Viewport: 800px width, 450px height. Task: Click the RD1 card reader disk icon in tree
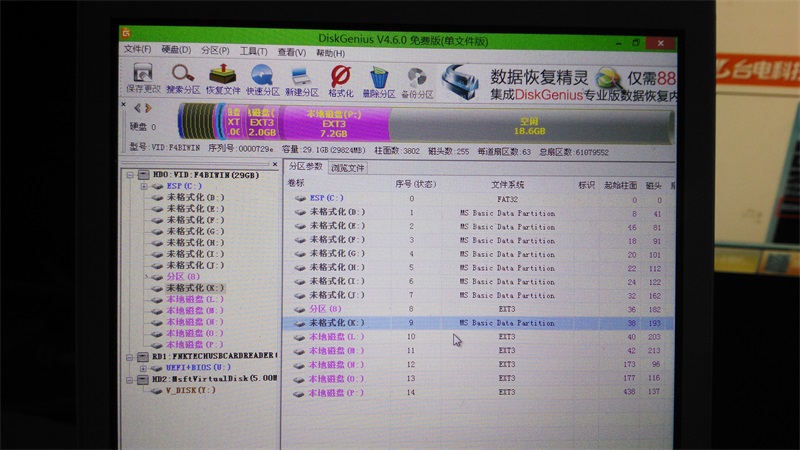tap(143, 356)
